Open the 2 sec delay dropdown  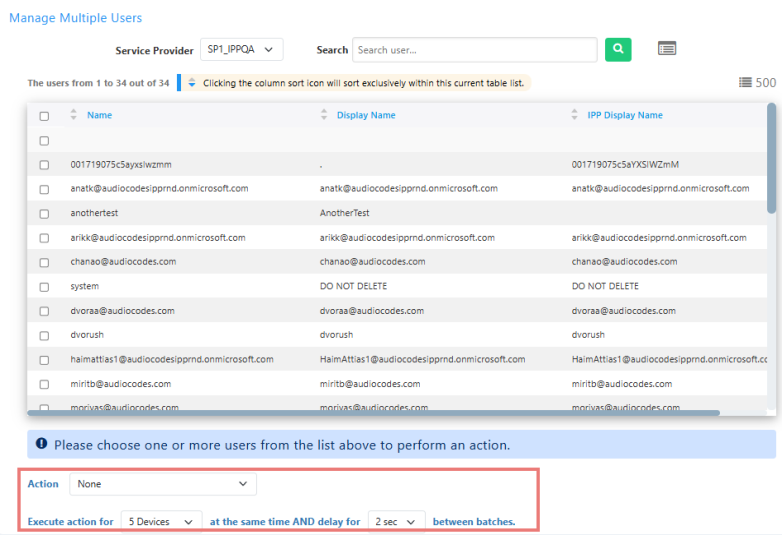click(x=397, y=522)
